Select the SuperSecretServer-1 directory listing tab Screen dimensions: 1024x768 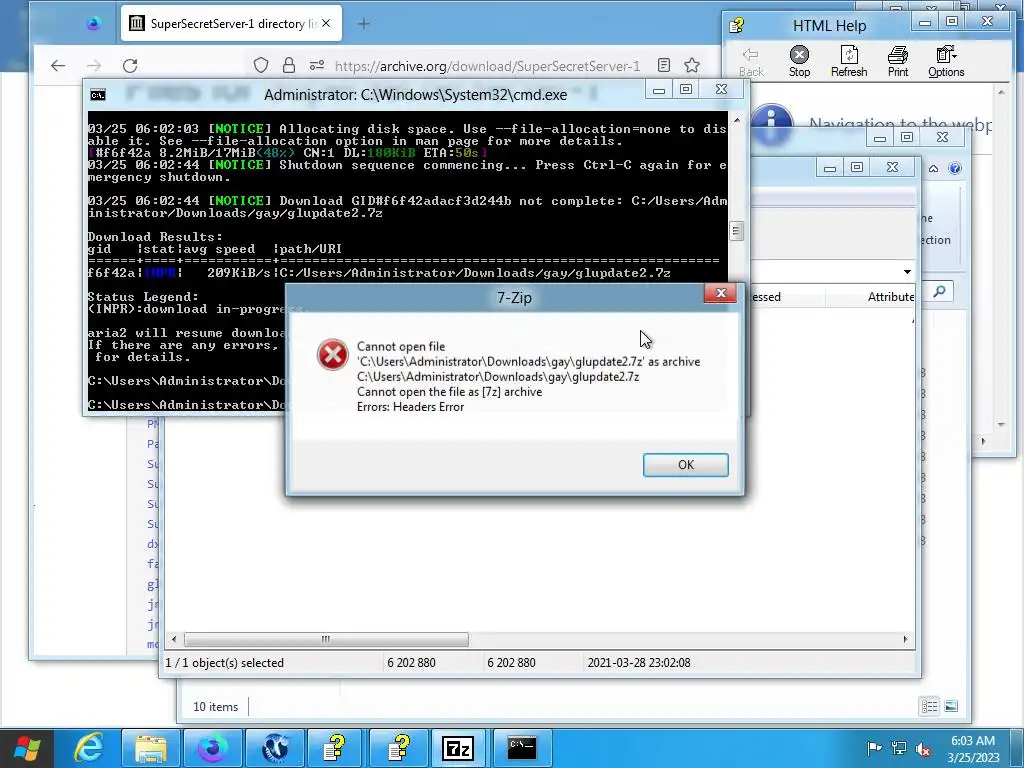tap(231, 24)
